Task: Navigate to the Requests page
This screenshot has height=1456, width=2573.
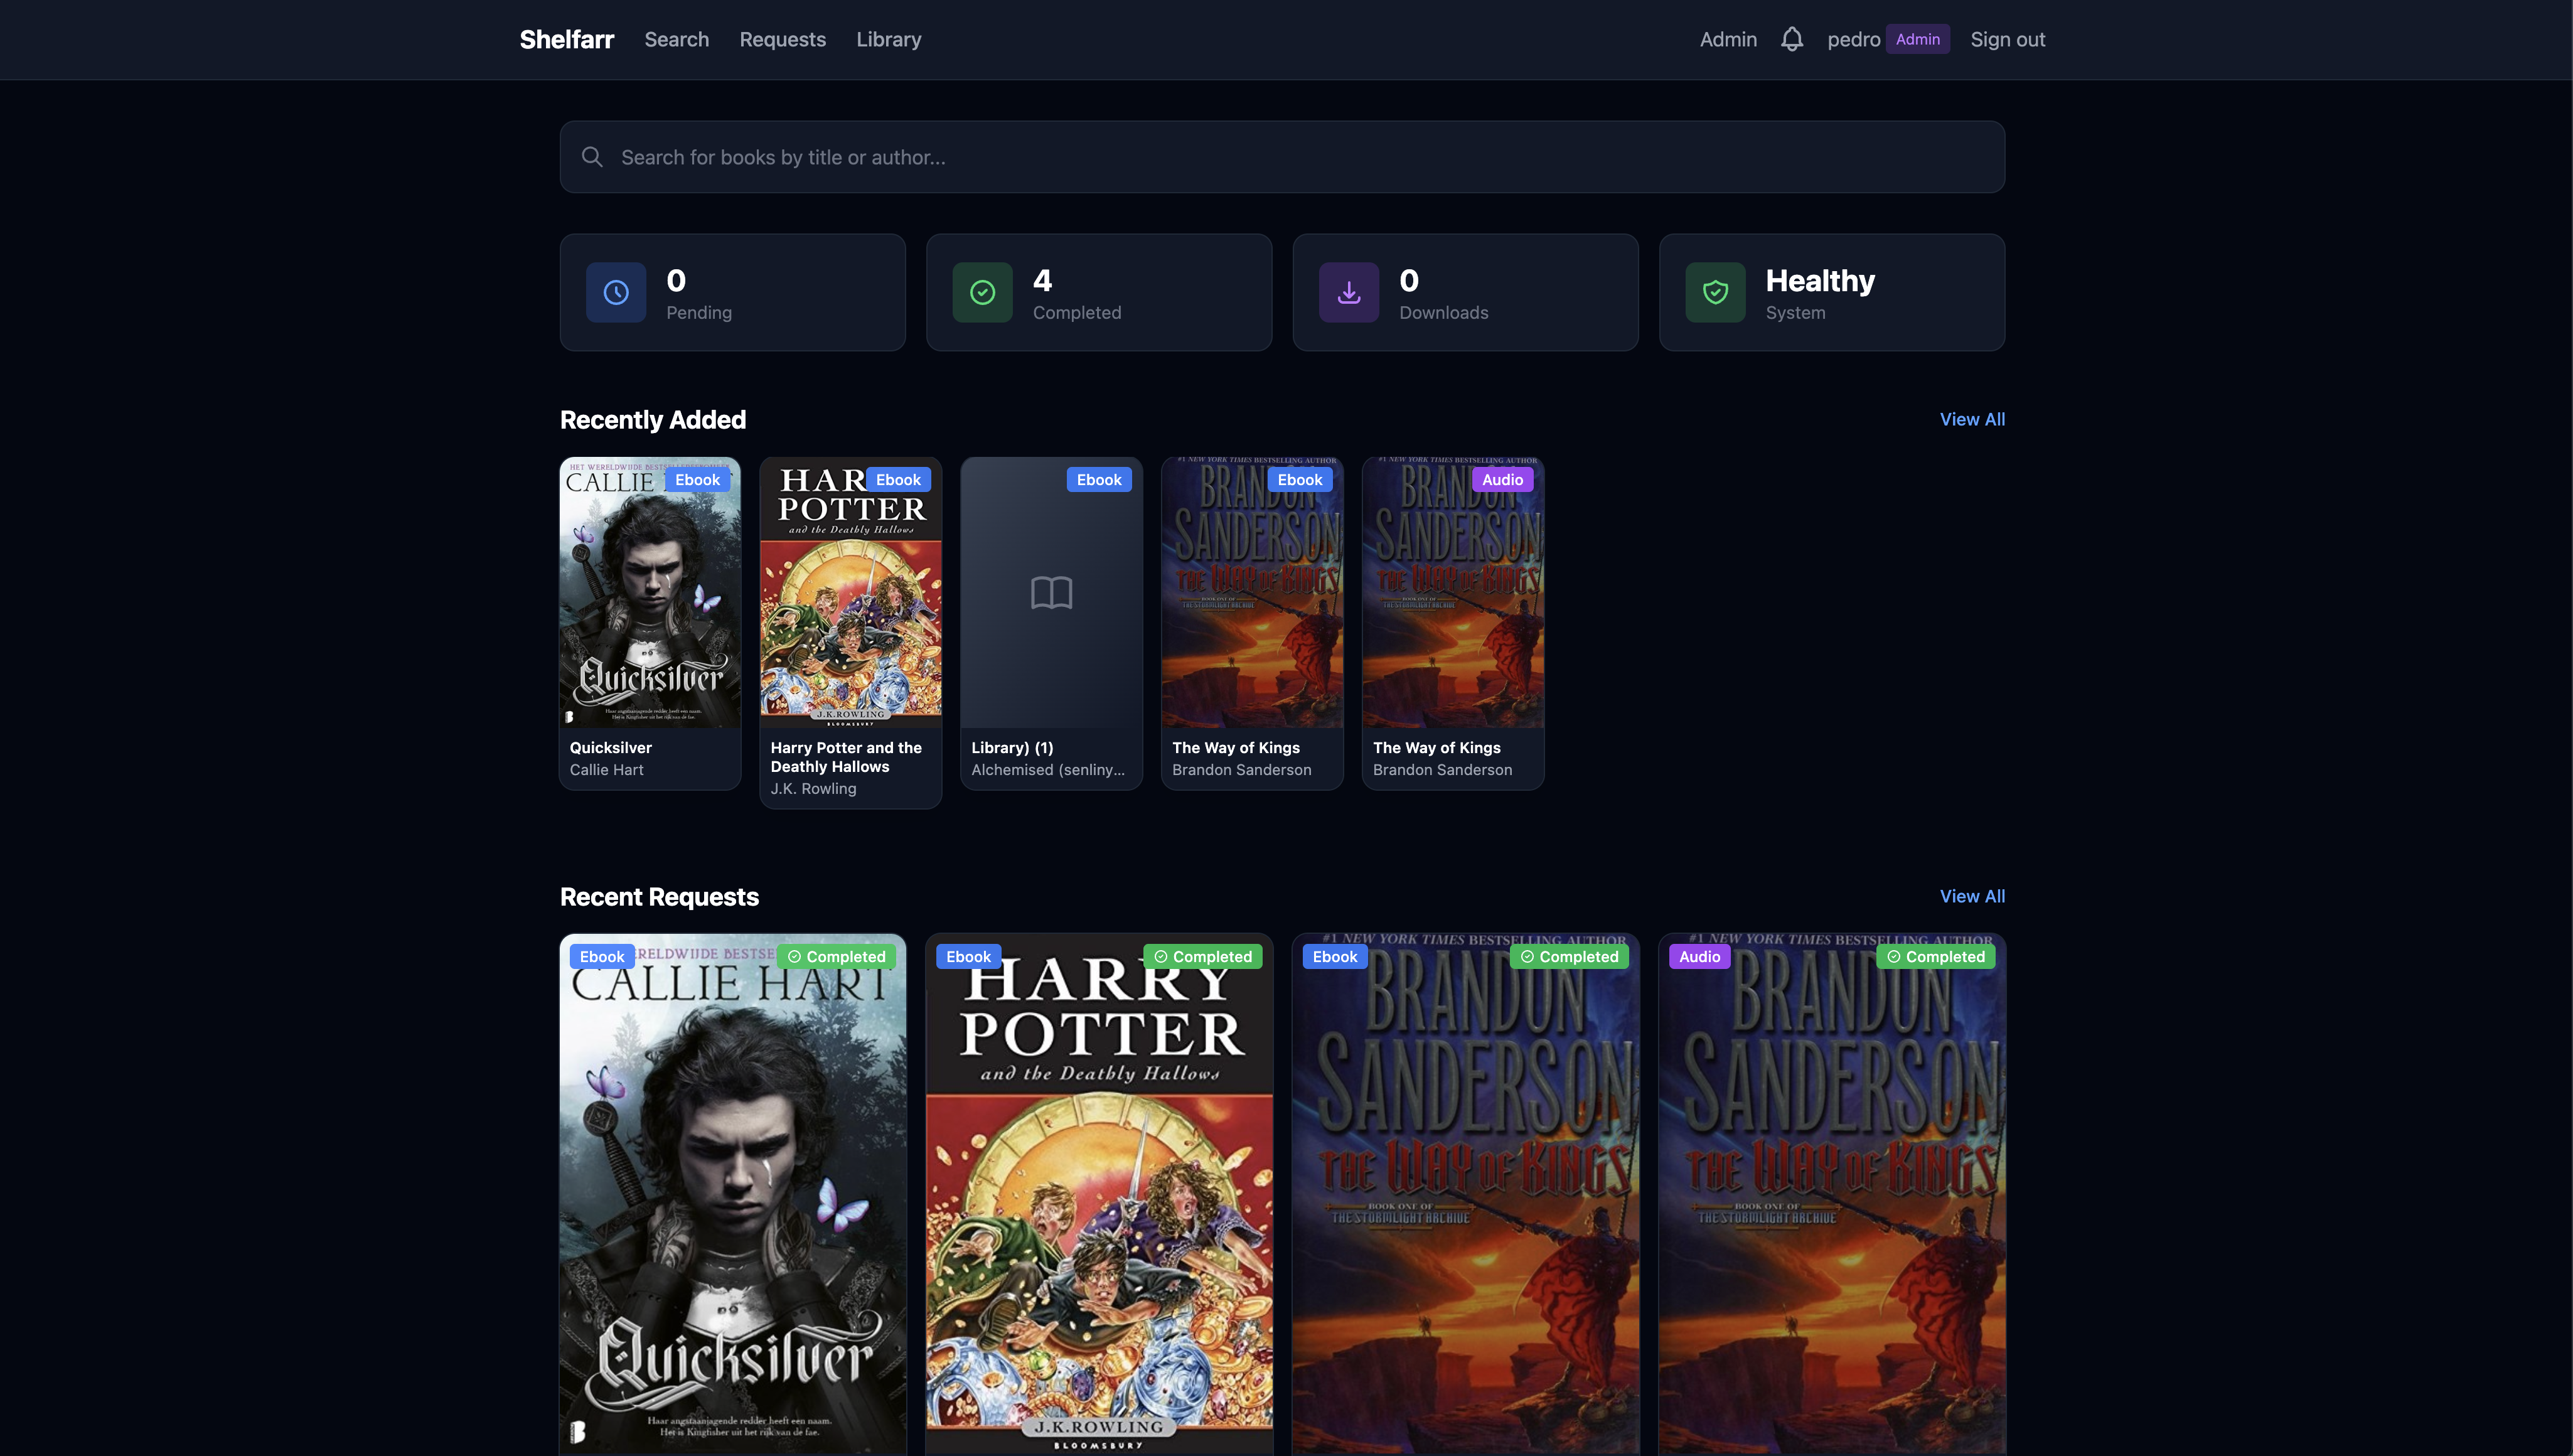Action: [783, 39]
